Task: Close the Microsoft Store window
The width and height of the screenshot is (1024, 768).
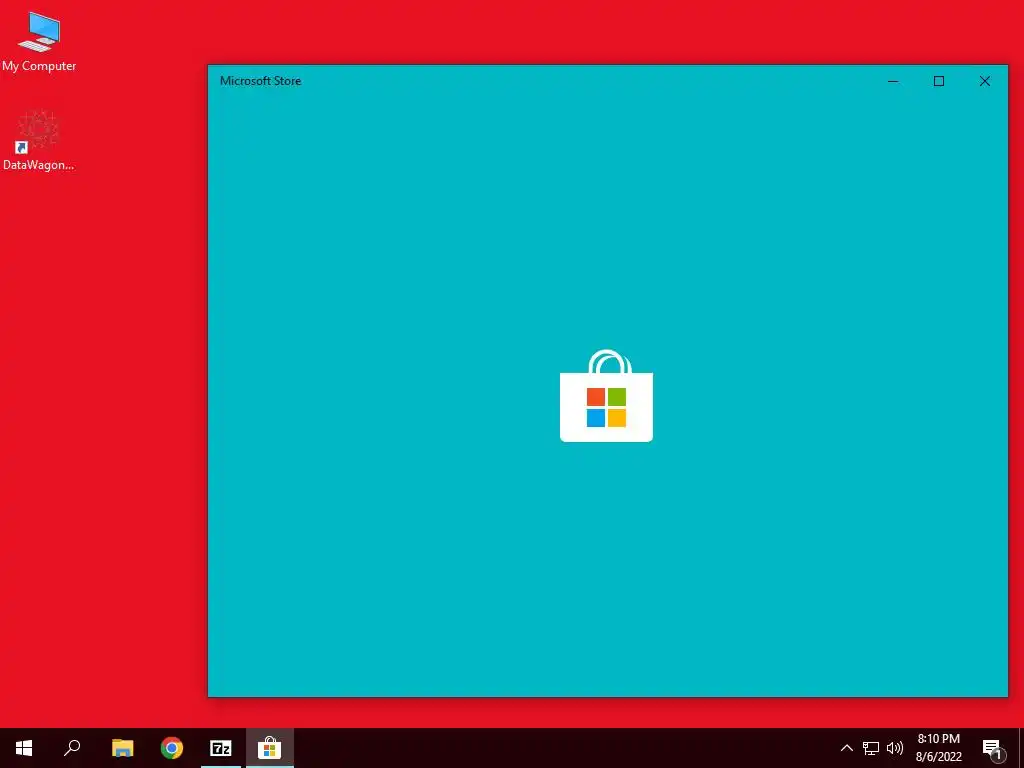Action: point(985,81)
